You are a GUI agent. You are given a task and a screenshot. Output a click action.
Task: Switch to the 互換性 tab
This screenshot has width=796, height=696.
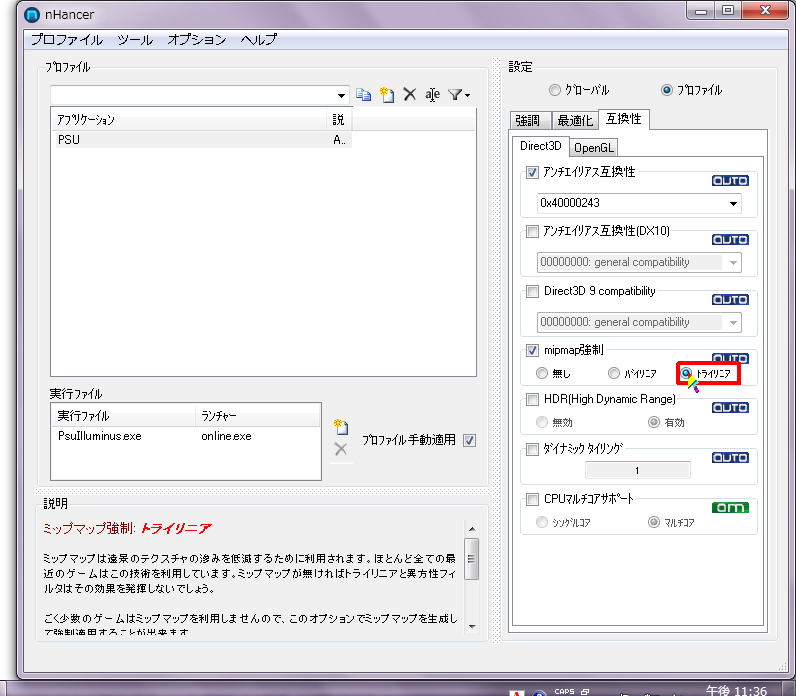pos(623,119)
